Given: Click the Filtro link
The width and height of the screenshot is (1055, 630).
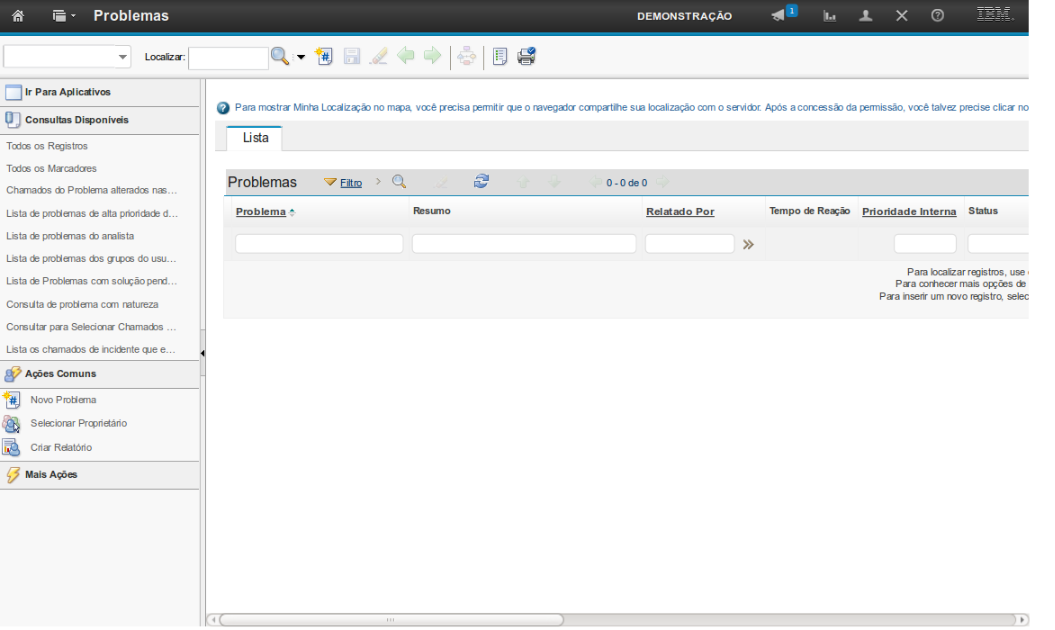Looking at the screenshot, I should click(x=350, y=183).
